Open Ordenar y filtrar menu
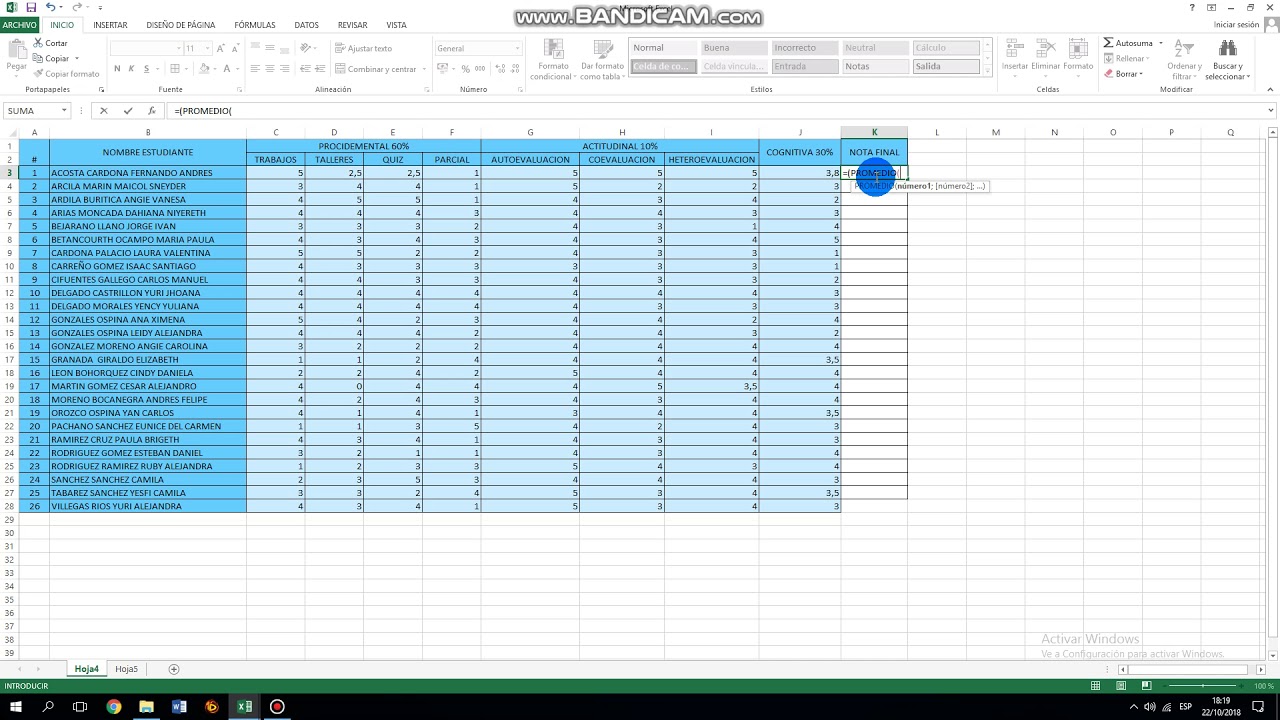Viewport: 1280px width, 720px height. [x=1184, y=60]
